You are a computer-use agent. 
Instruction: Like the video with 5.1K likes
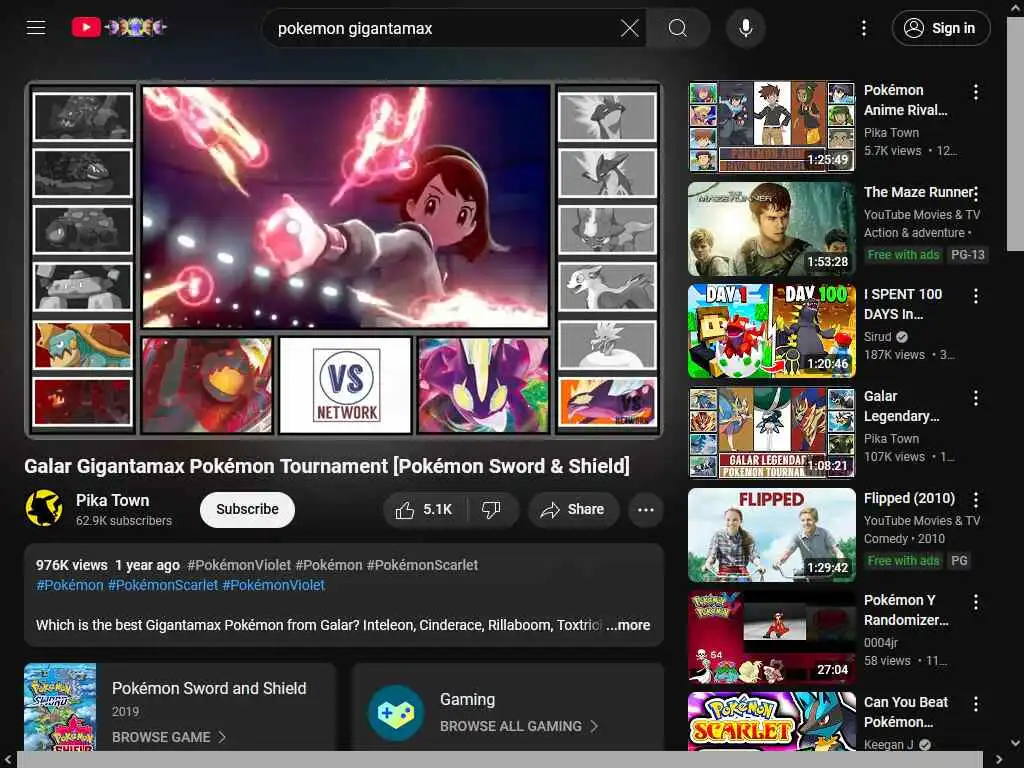pos(424,509)
